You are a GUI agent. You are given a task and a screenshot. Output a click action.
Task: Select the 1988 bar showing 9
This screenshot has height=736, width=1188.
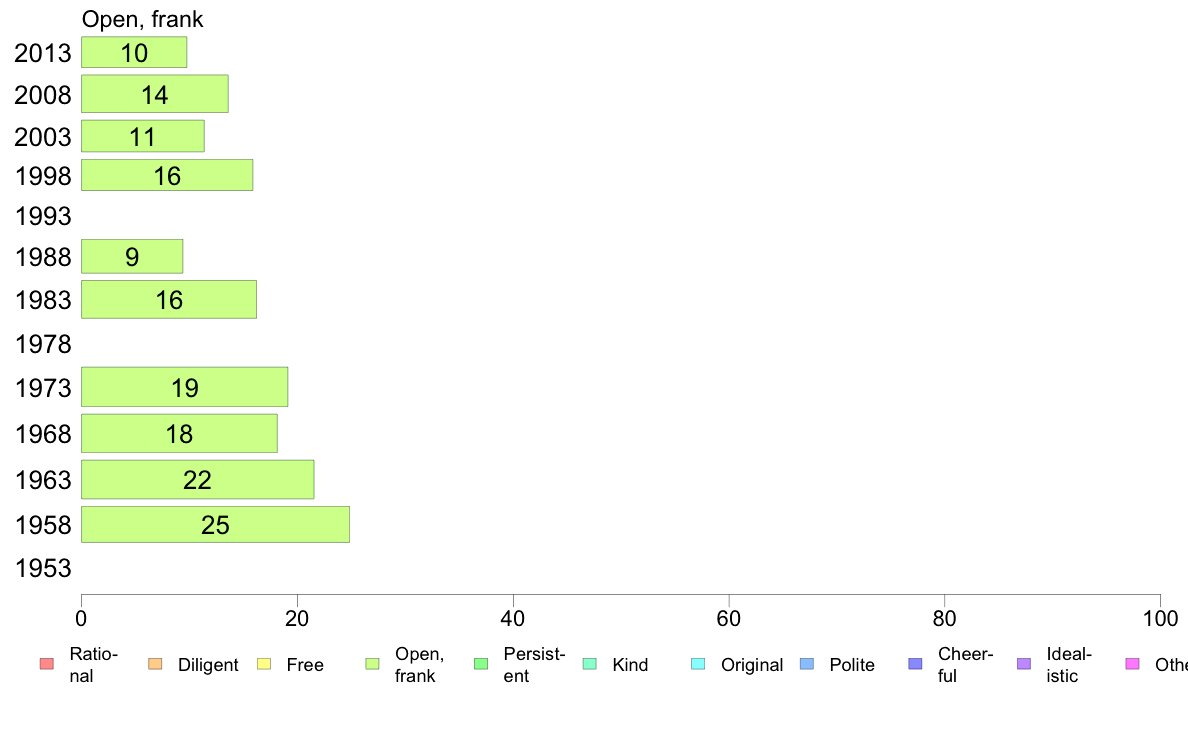click(132, 257)
